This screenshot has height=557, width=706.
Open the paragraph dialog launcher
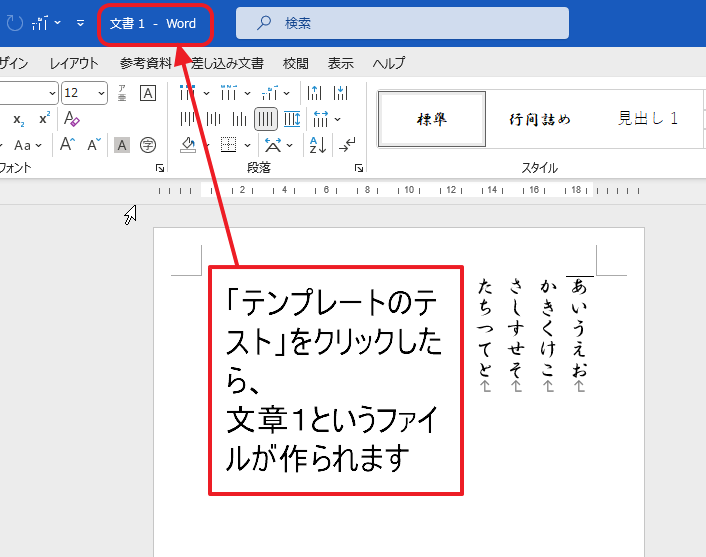click(358, 169)
